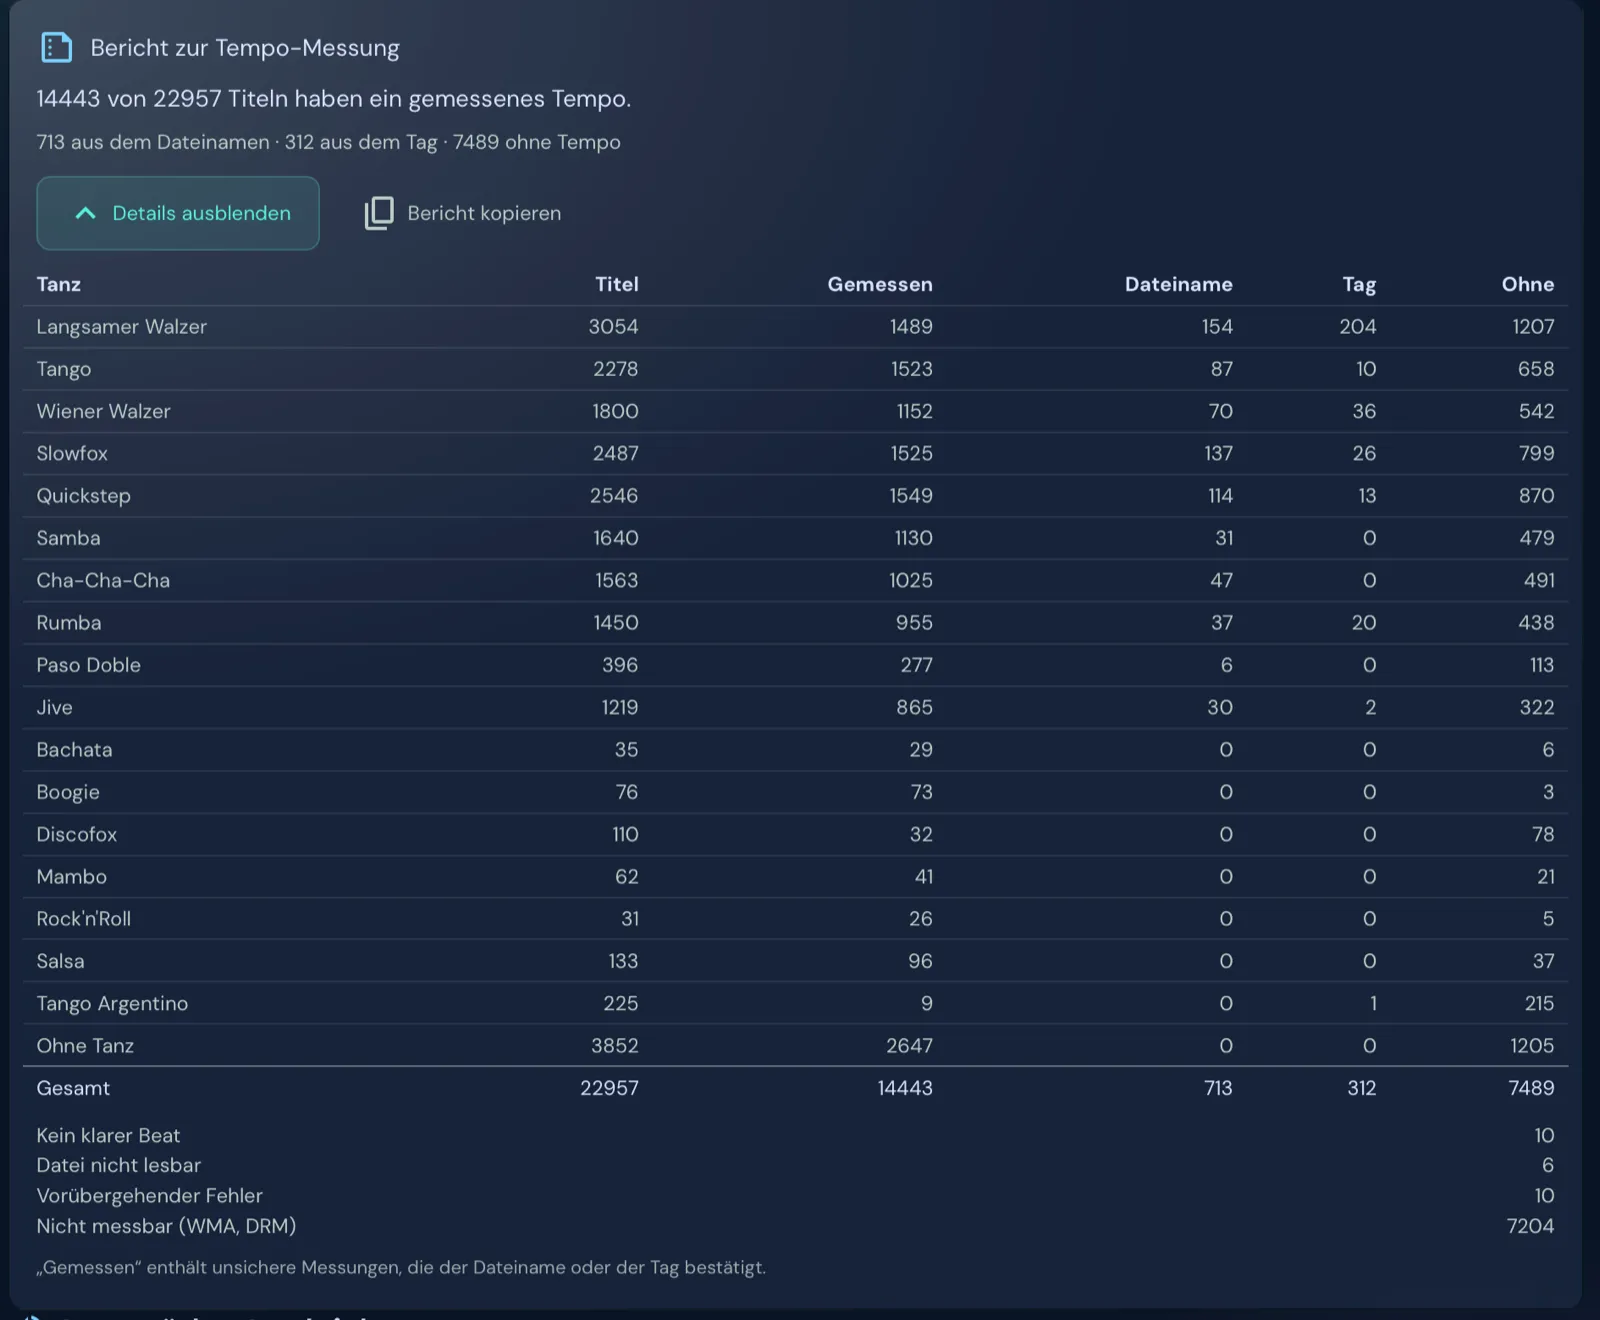
Task: Click the Dateiname column header
Action: point(1178,284)
